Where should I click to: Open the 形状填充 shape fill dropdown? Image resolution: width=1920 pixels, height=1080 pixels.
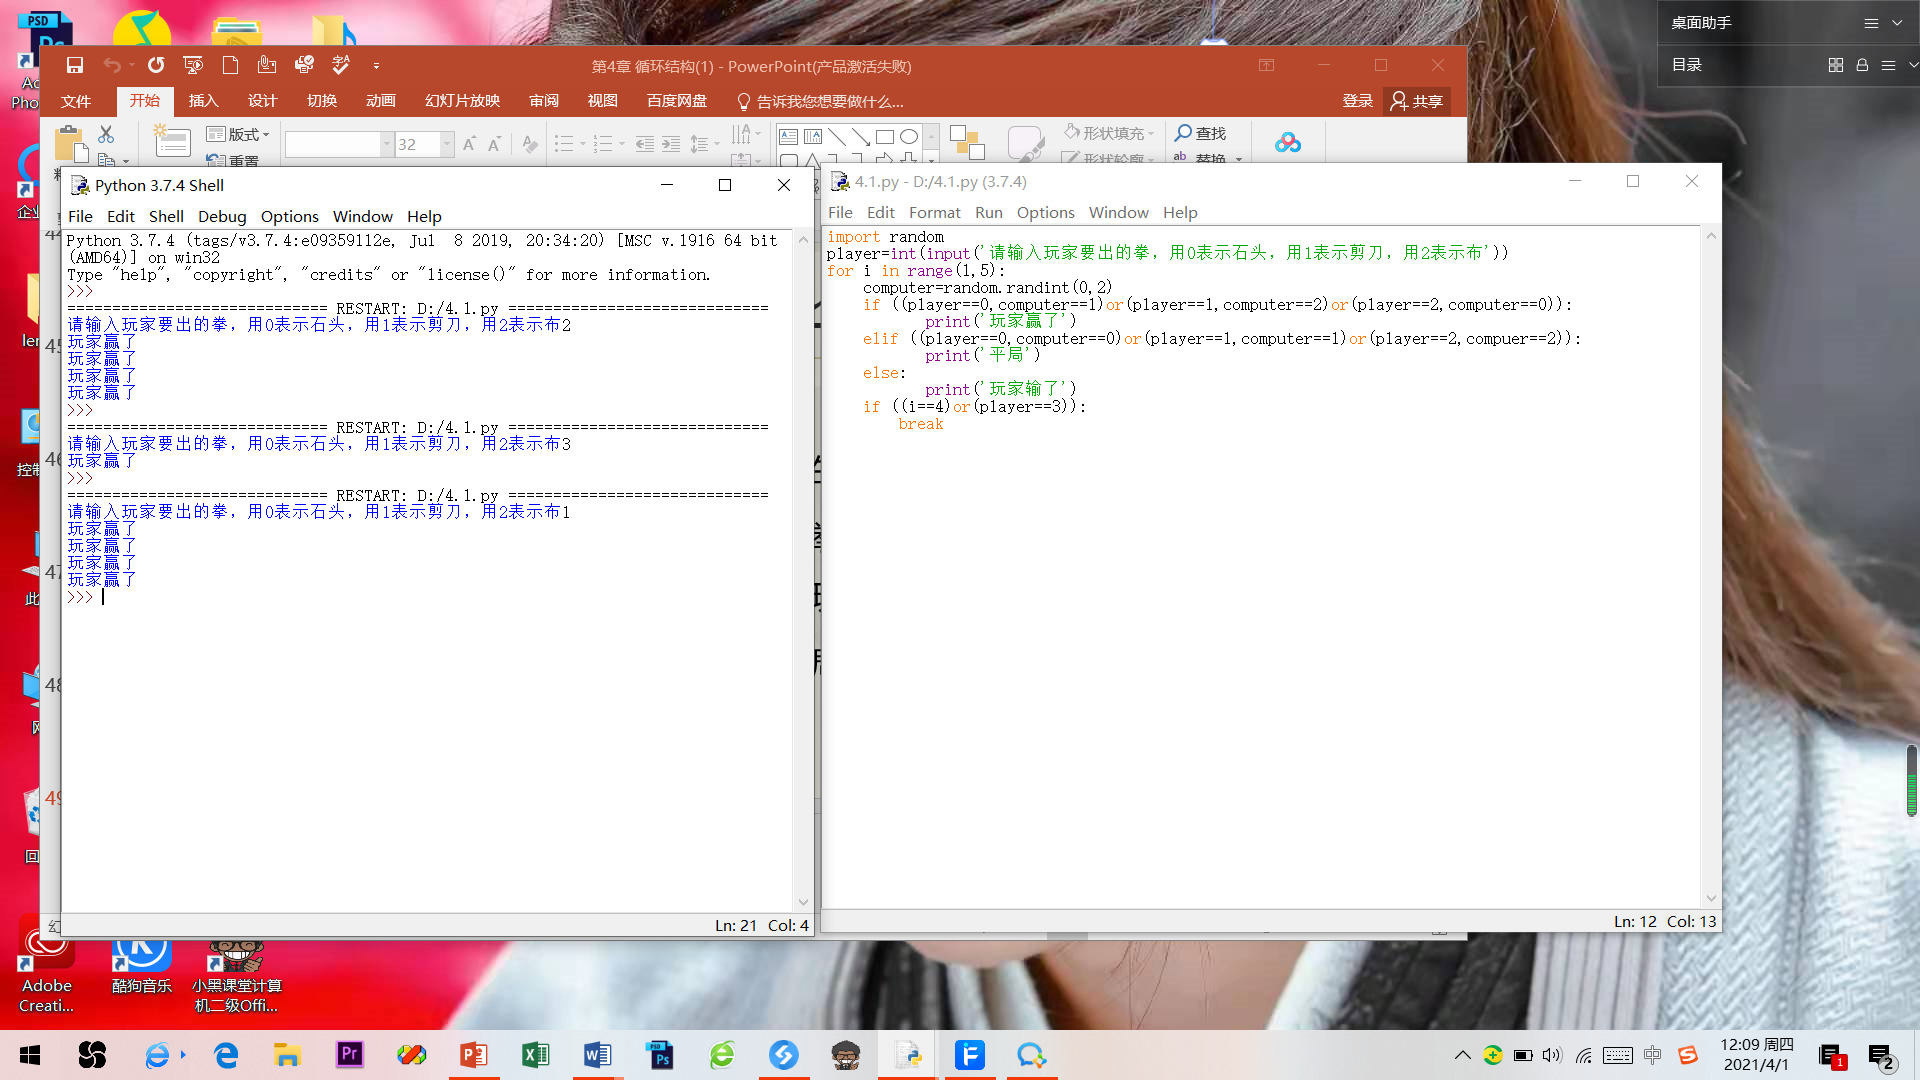pos(1109,133)
